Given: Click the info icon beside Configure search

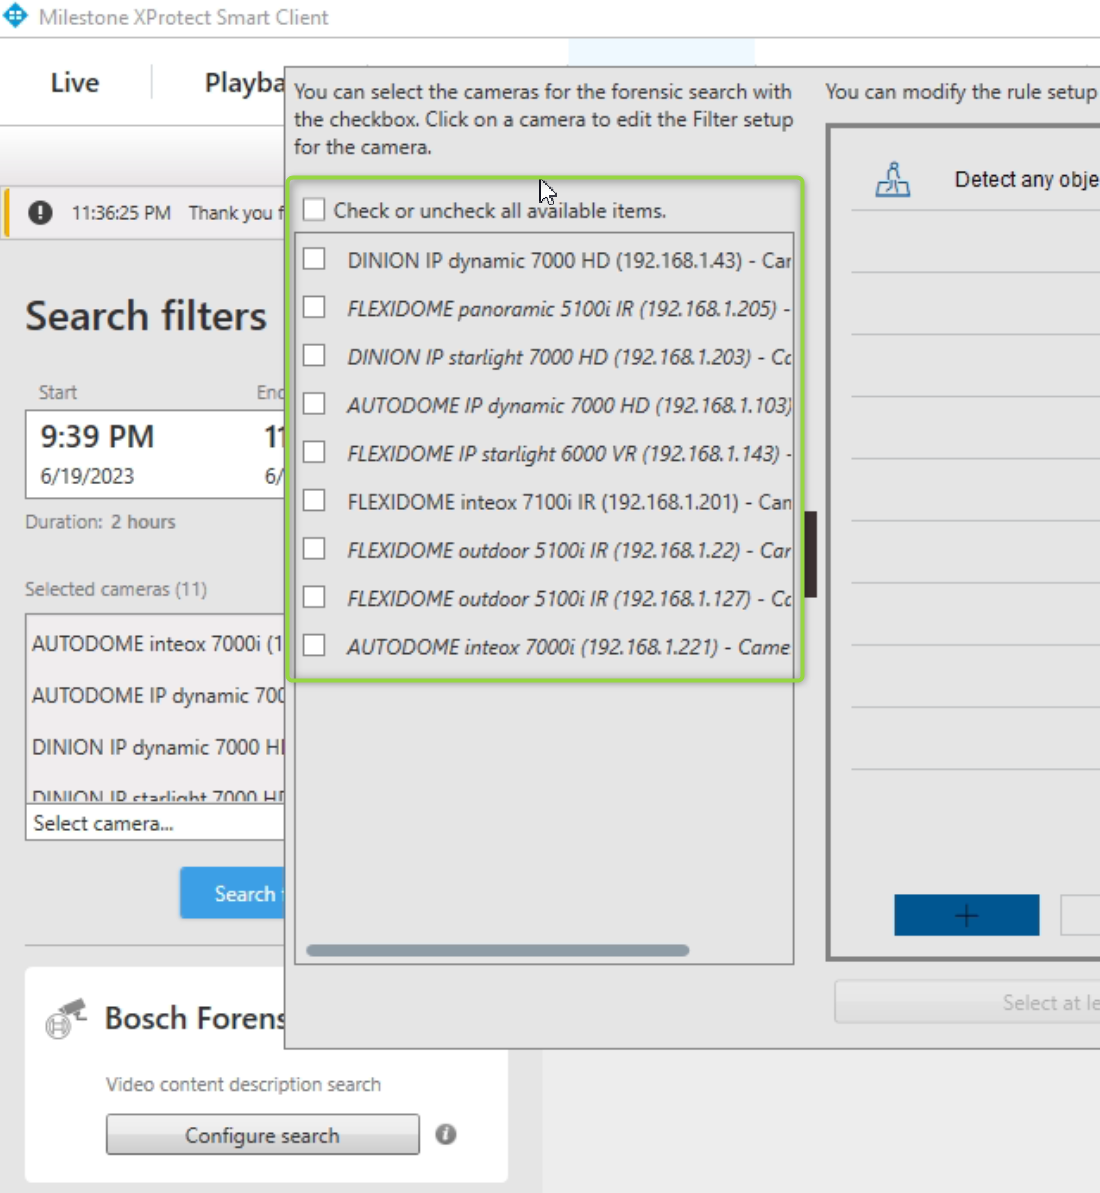Looking at the screenshot, I should point(444,1134).
